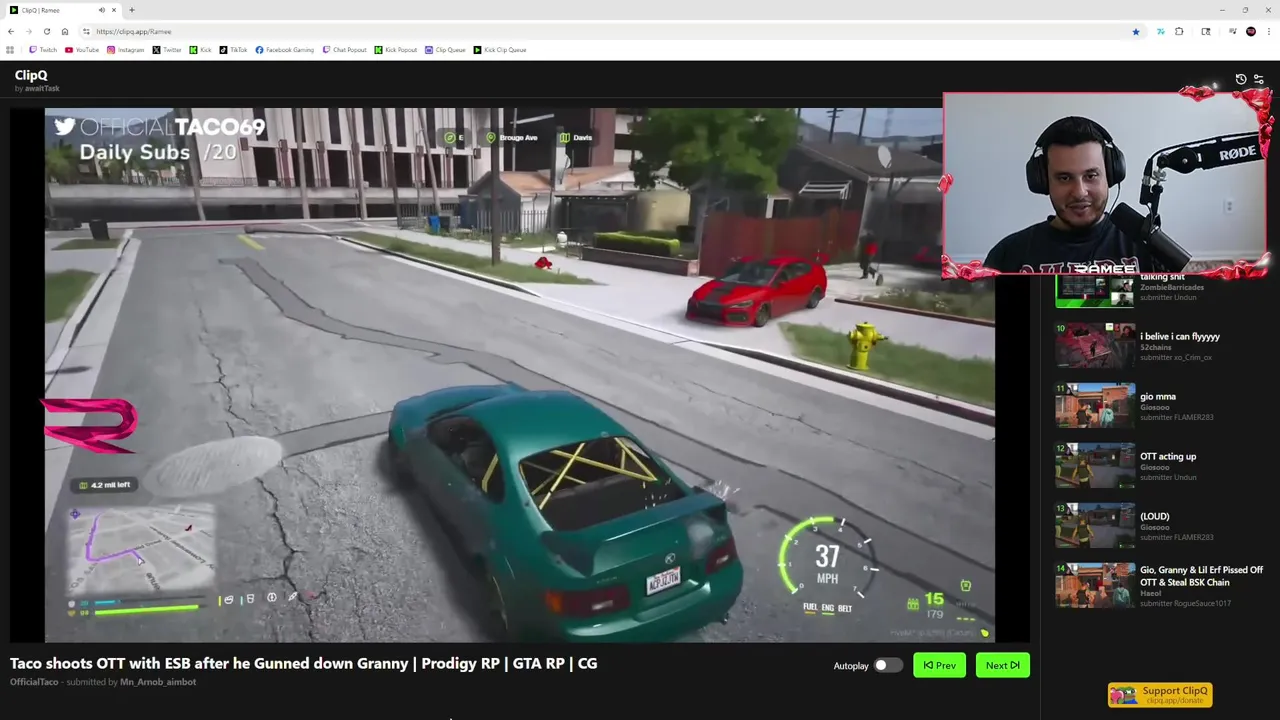This screenshot has width=1280, height=720.
Task: Open the YouTube bookmark
Action: tap(82, 50)
